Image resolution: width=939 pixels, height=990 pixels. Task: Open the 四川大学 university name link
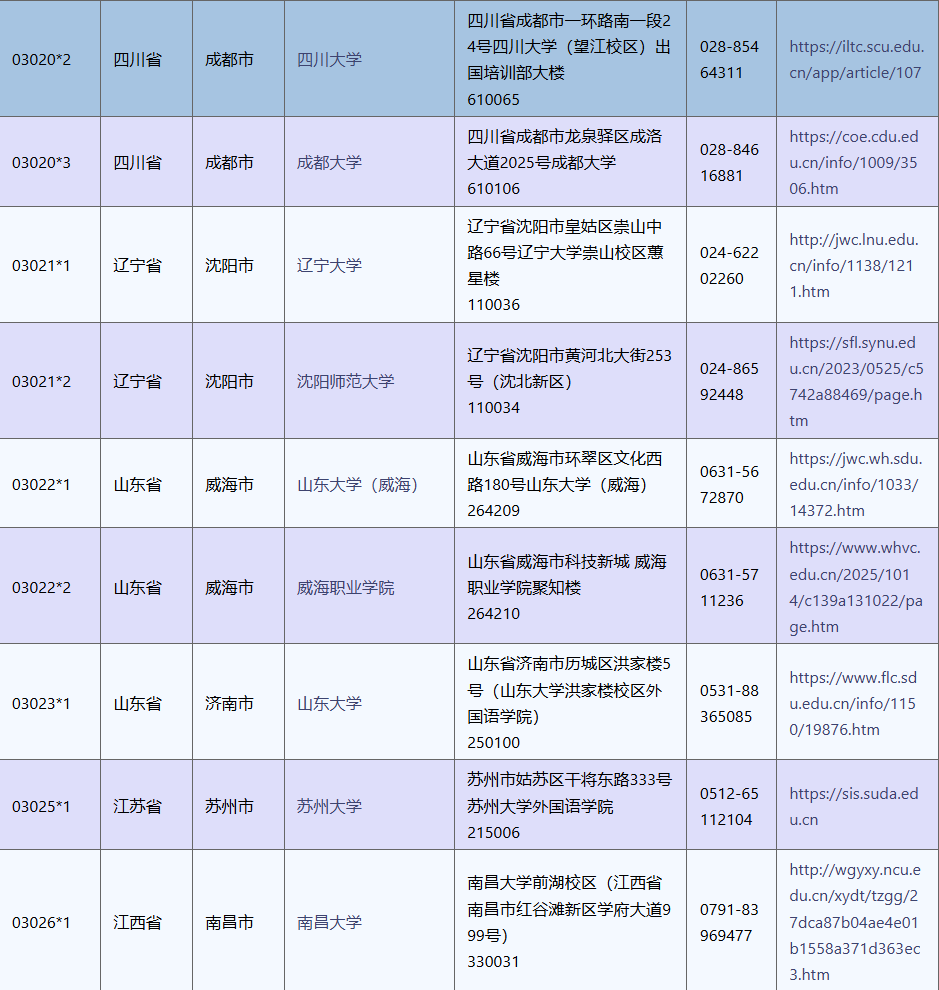click(329, 59)
